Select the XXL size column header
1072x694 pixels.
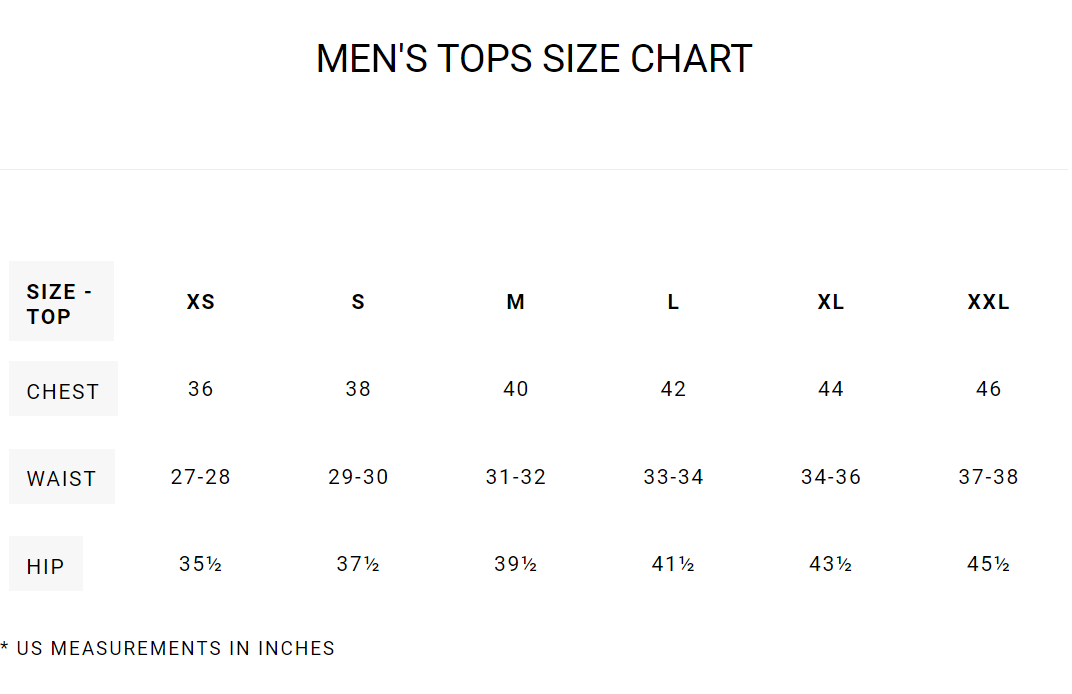pos(988,302)
